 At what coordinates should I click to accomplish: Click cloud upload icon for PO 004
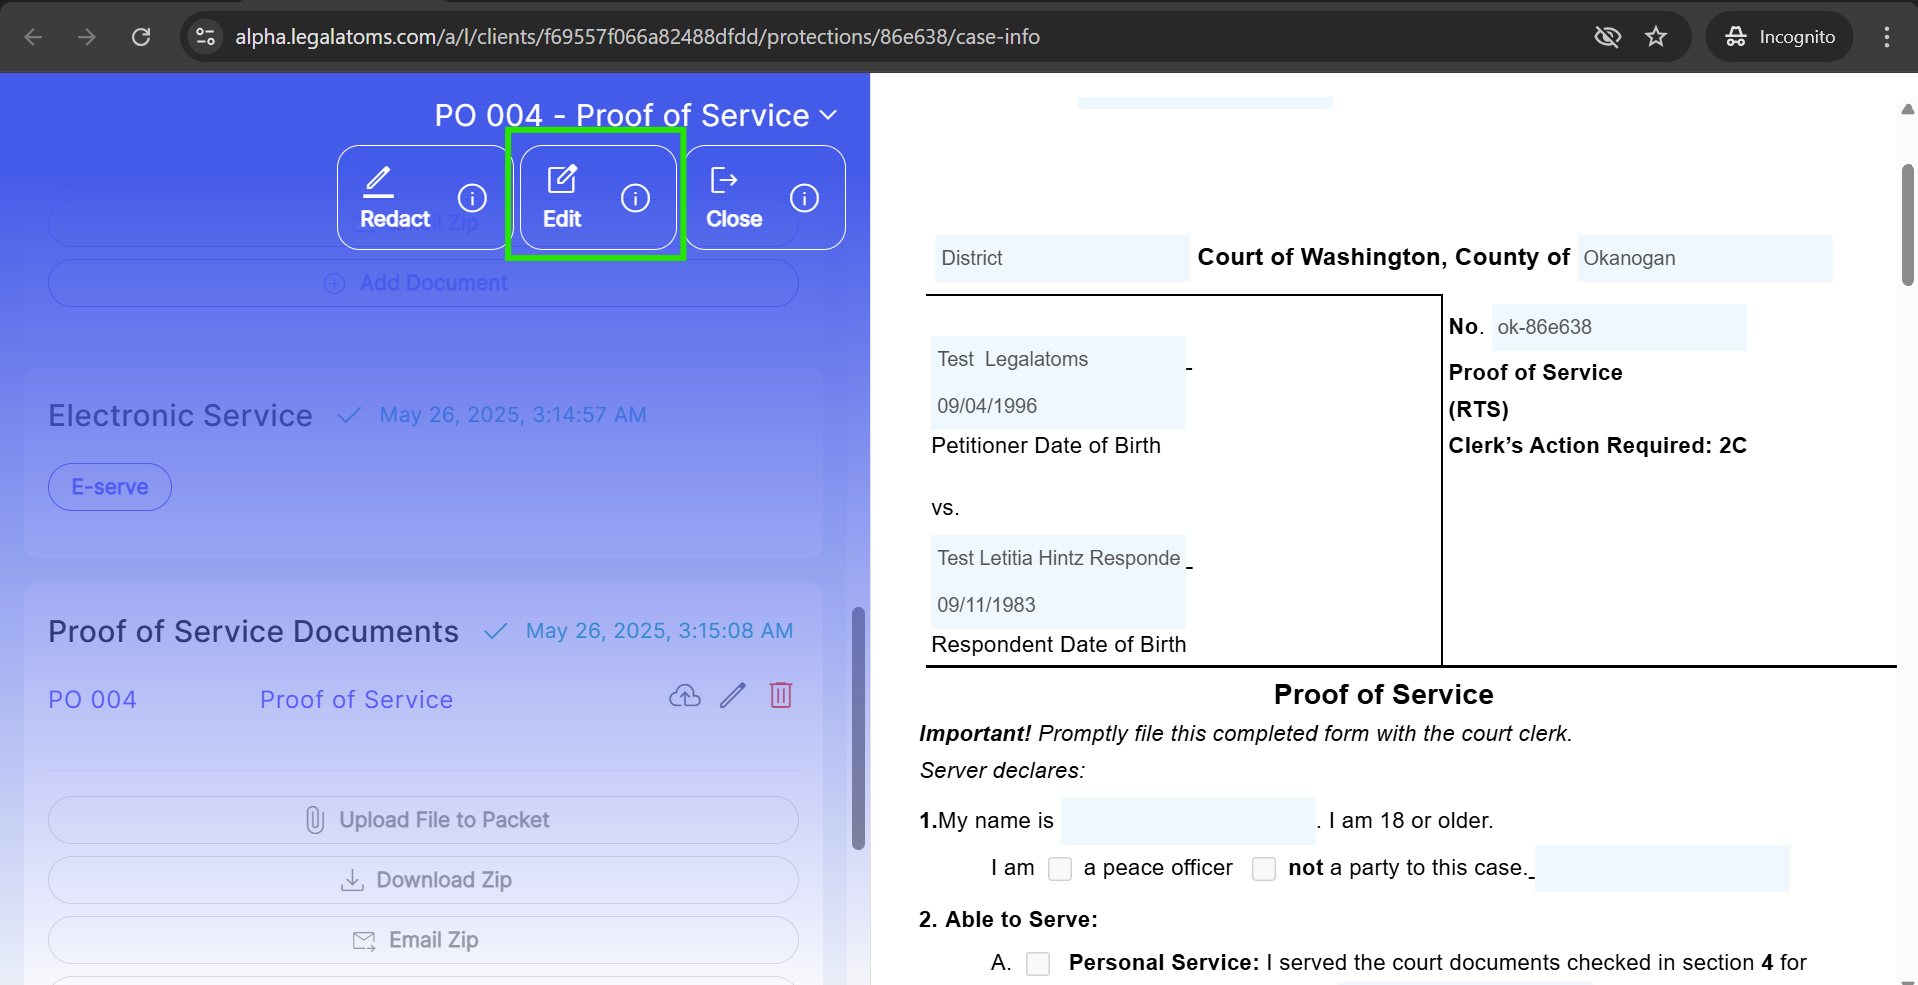685,695
